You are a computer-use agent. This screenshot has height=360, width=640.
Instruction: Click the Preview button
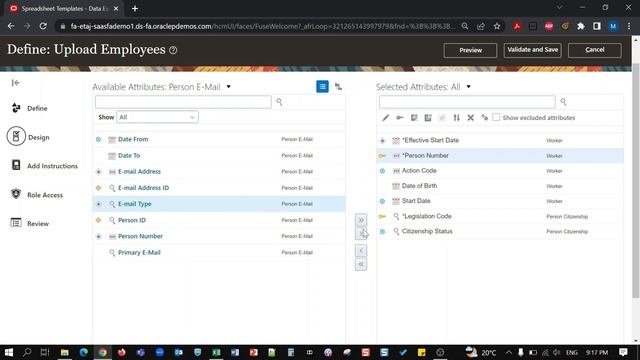tap(470, 50)
